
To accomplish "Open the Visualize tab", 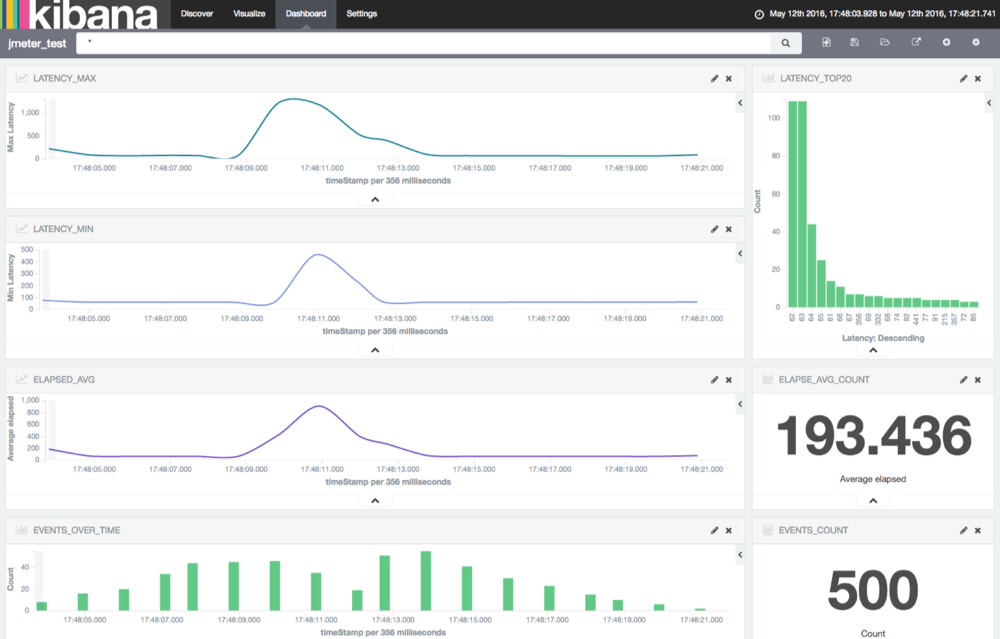I will point(249,13).
